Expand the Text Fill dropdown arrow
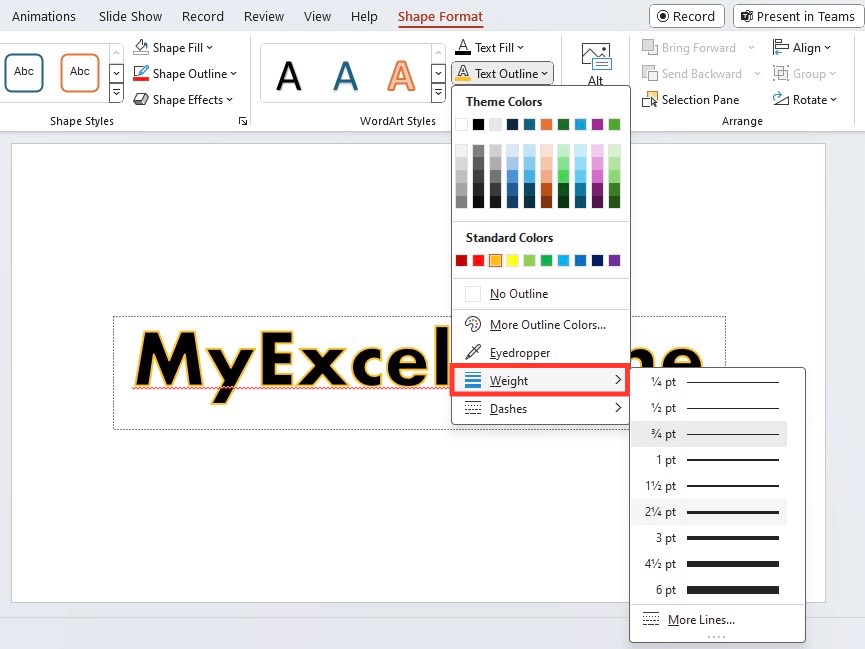This screenshot has width=865, height=649. point(520,48)
